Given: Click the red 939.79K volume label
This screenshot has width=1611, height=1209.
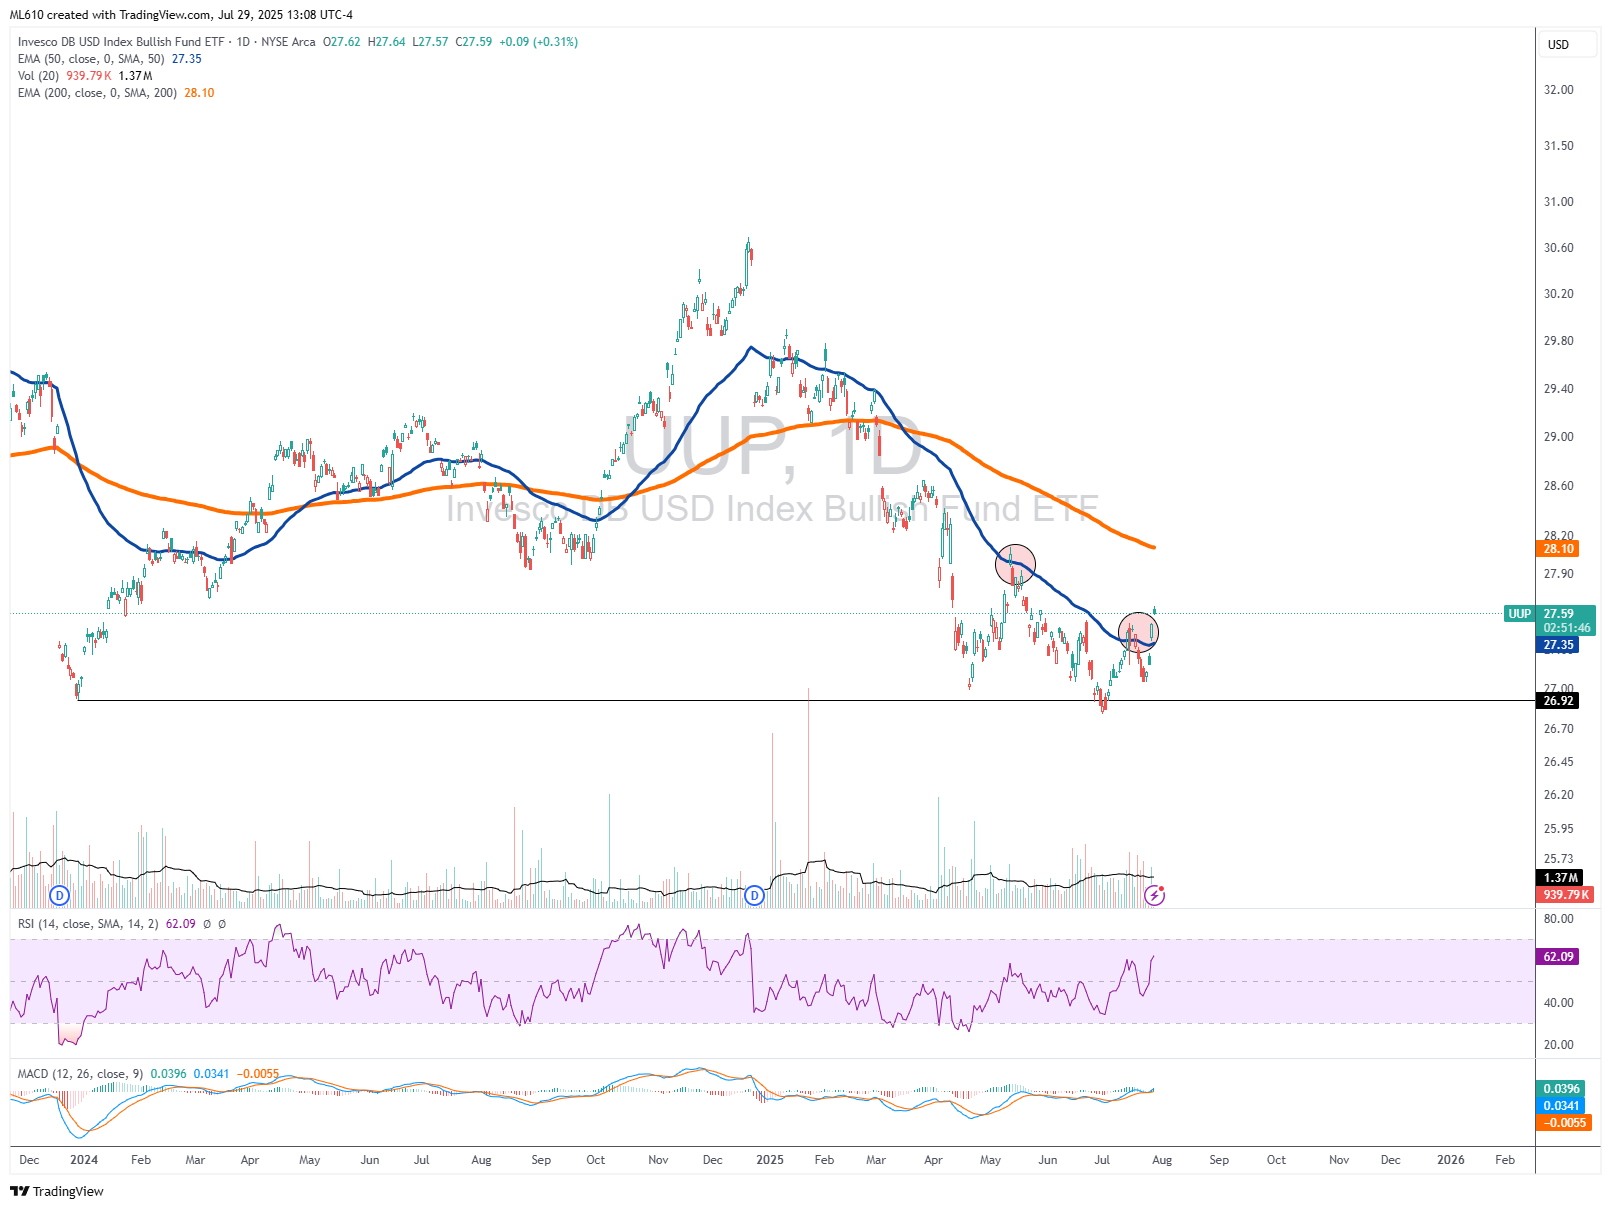Looking at the screenshot, I should pyautogui.click(x=1565, y=895).
